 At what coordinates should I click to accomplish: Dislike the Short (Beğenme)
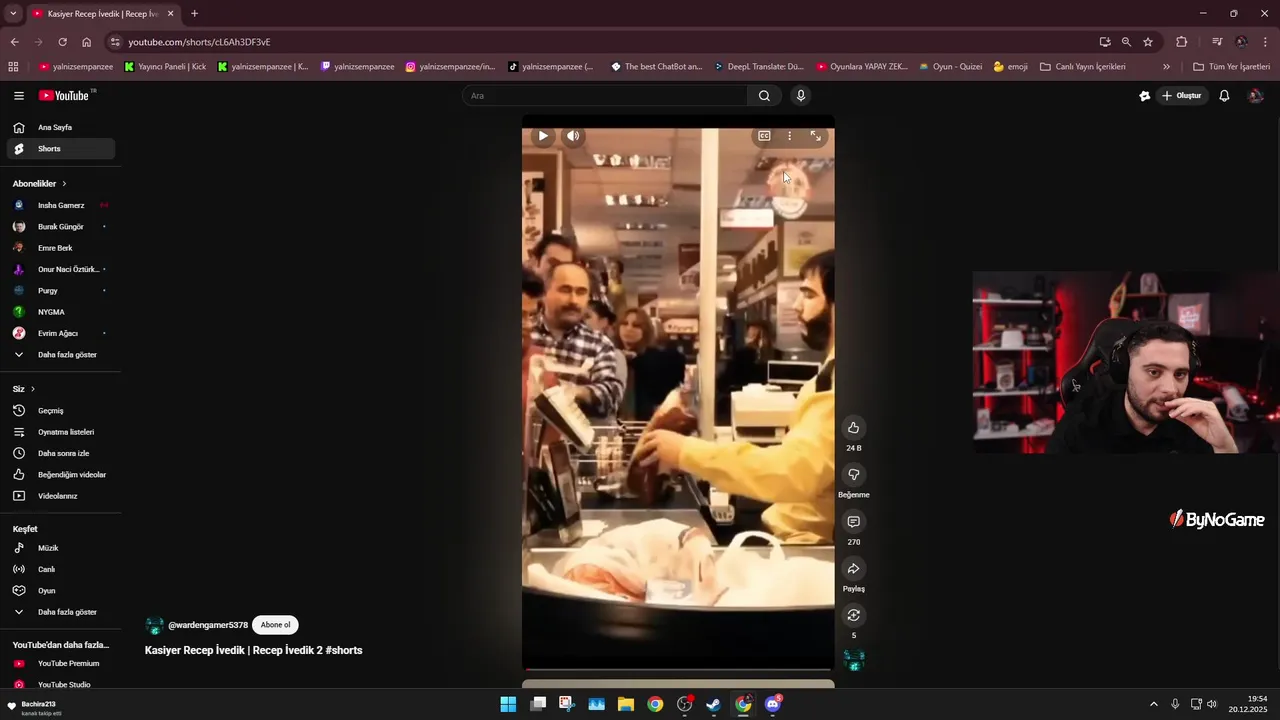tap(853, 475)
